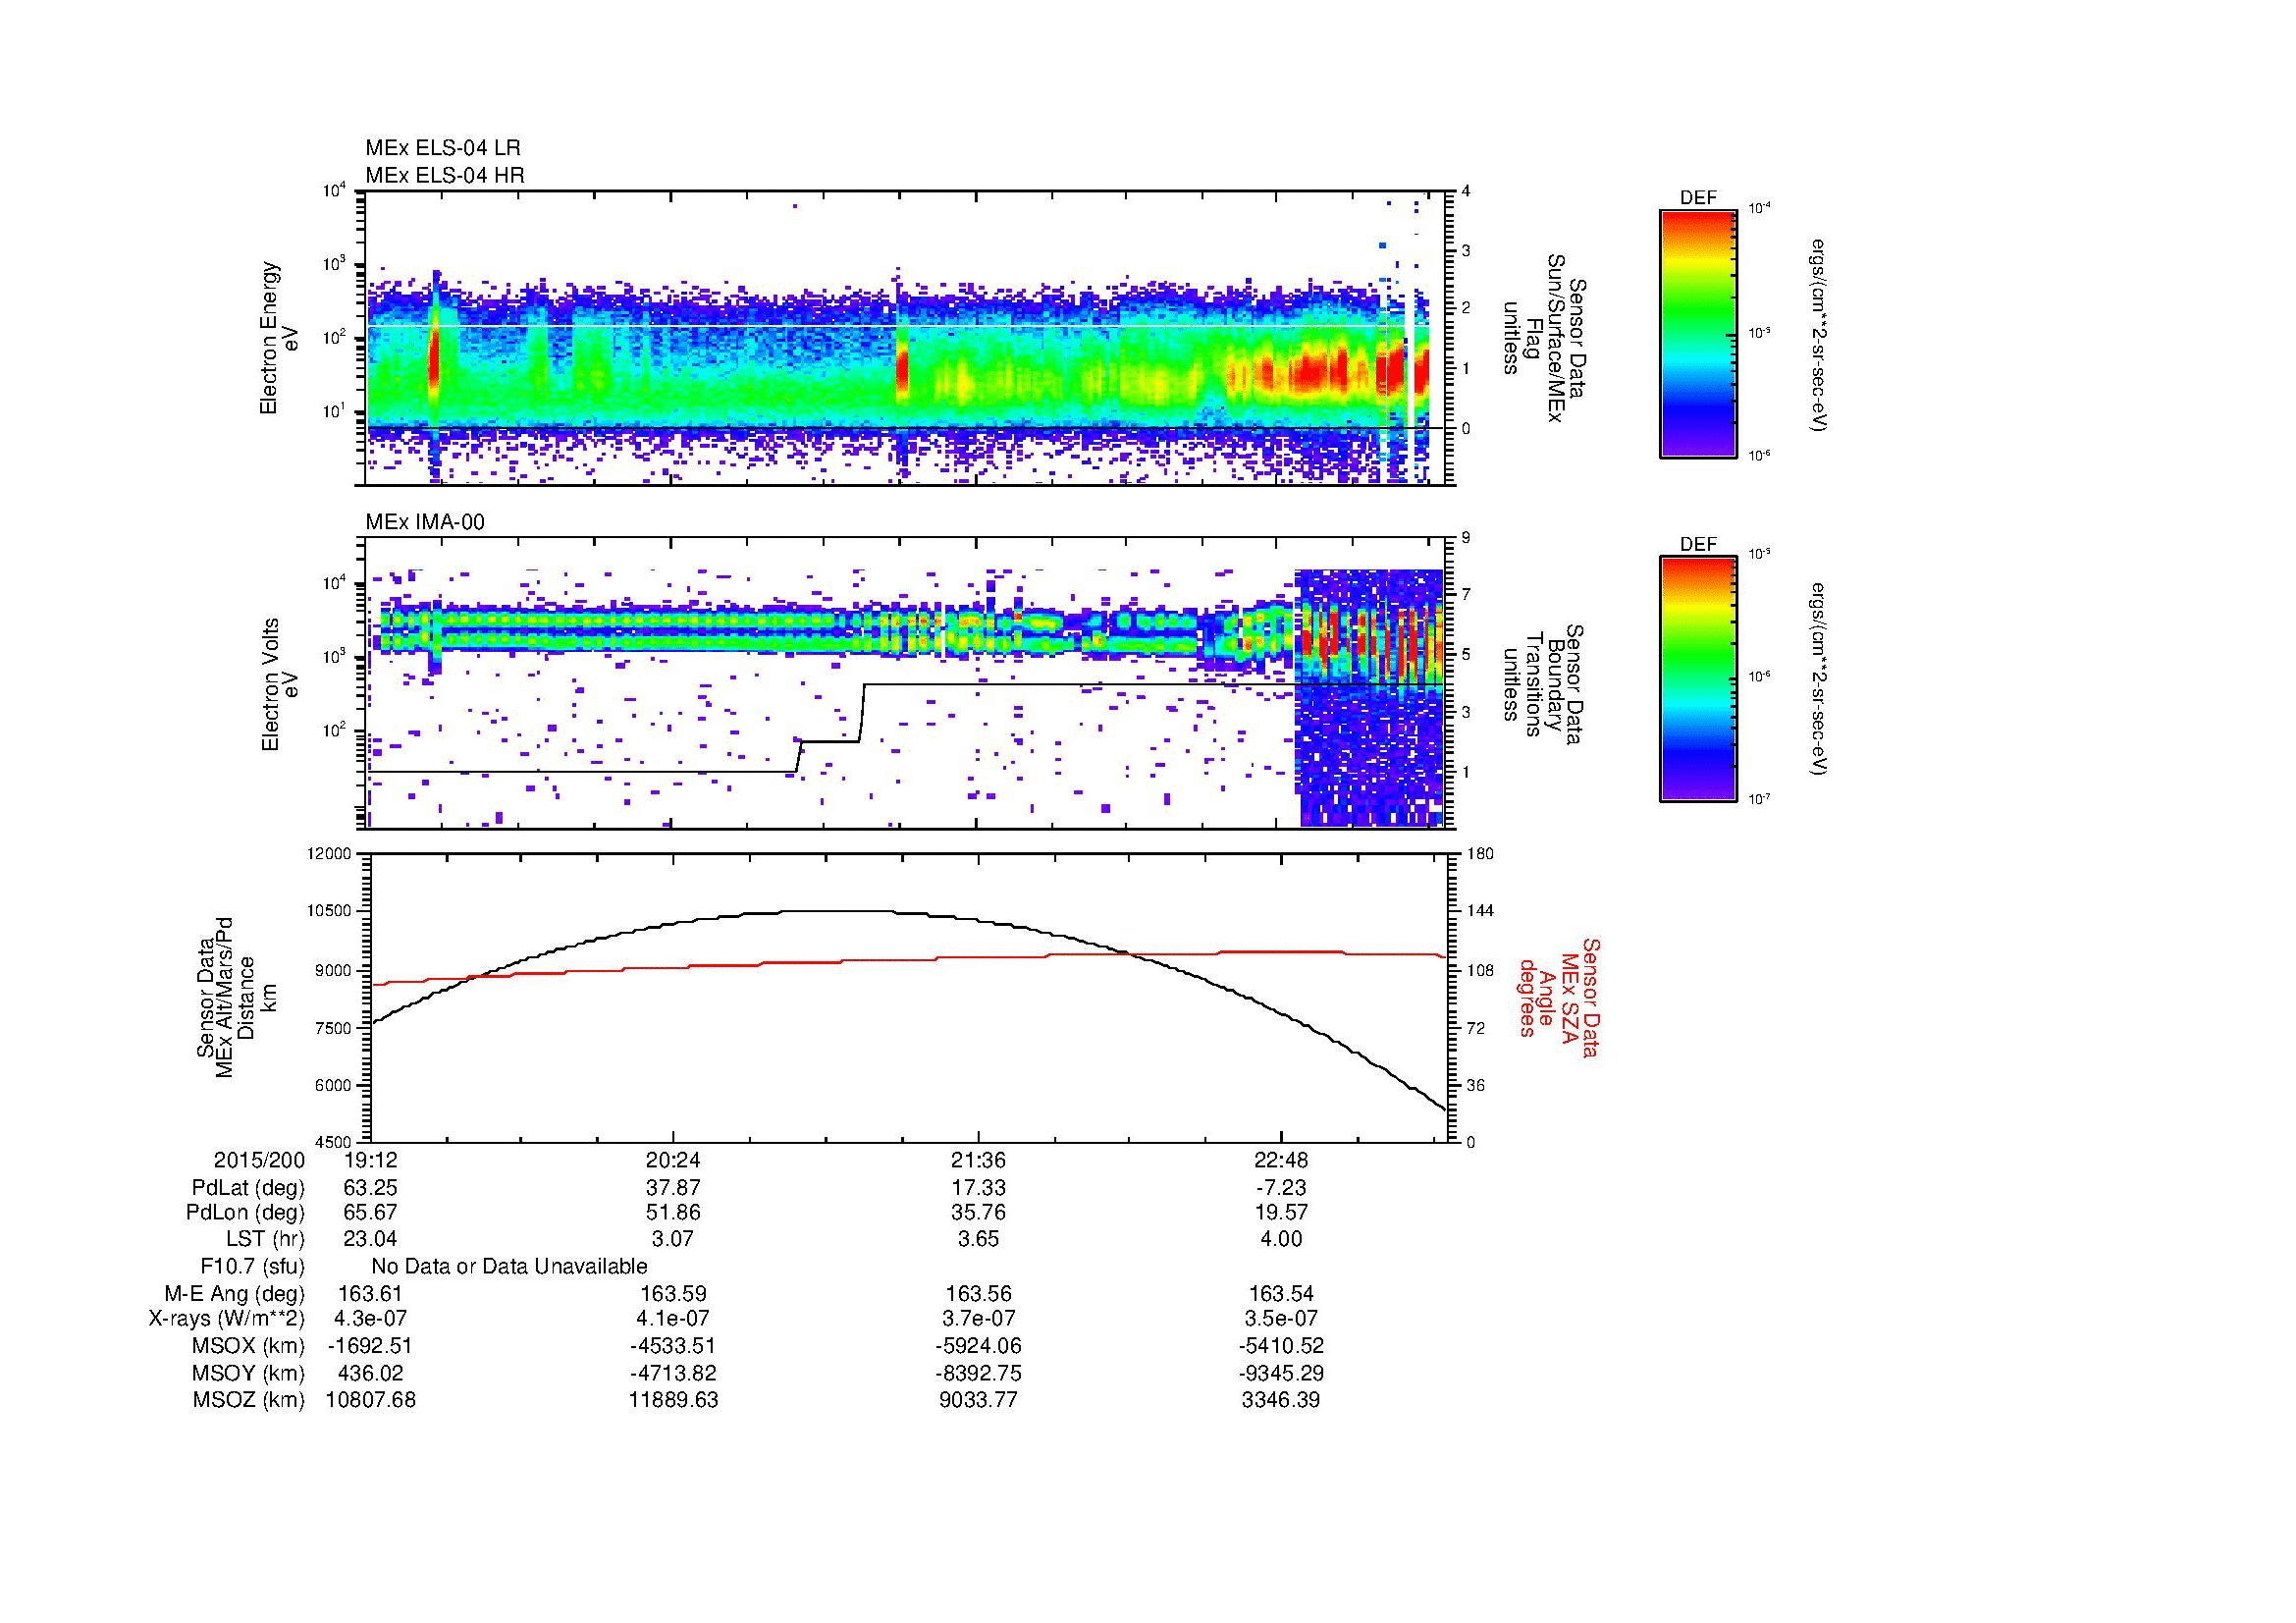Click the 'MEx ELS-04 HR' panel title
Viewport: 2296px width, 1623px height.
pos(444,175)
